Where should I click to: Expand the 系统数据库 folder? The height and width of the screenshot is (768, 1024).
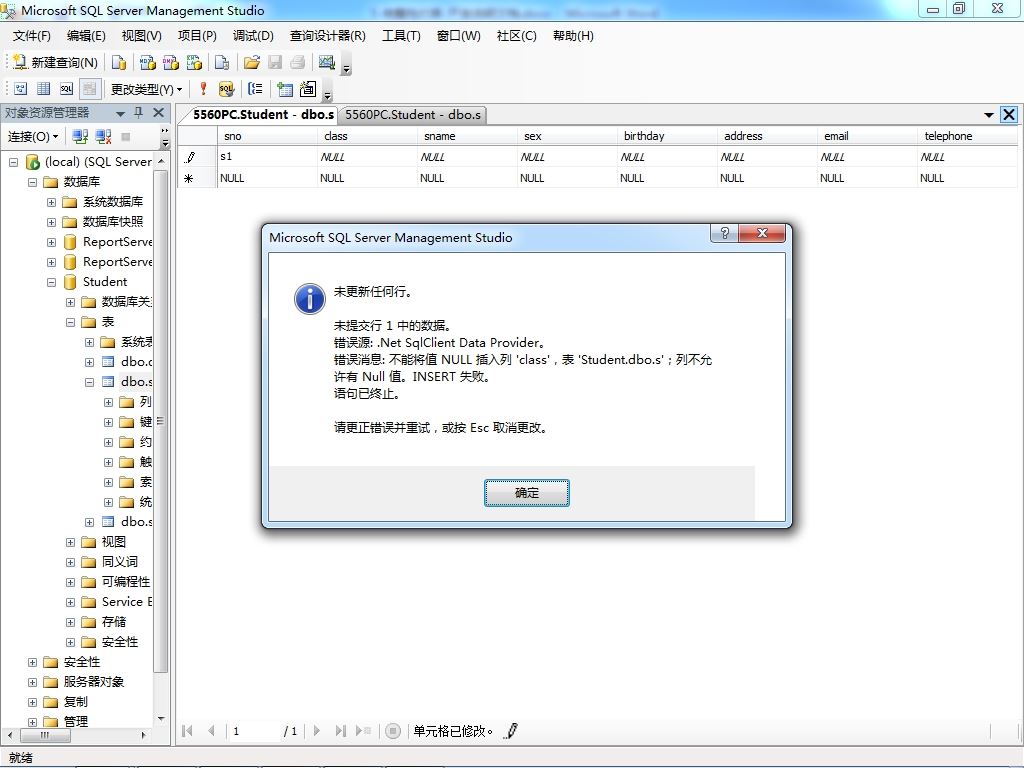click(51, 202)
